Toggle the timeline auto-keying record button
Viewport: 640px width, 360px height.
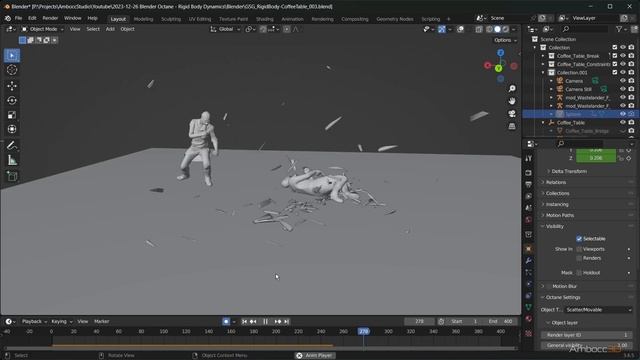(x=226, y=322)
